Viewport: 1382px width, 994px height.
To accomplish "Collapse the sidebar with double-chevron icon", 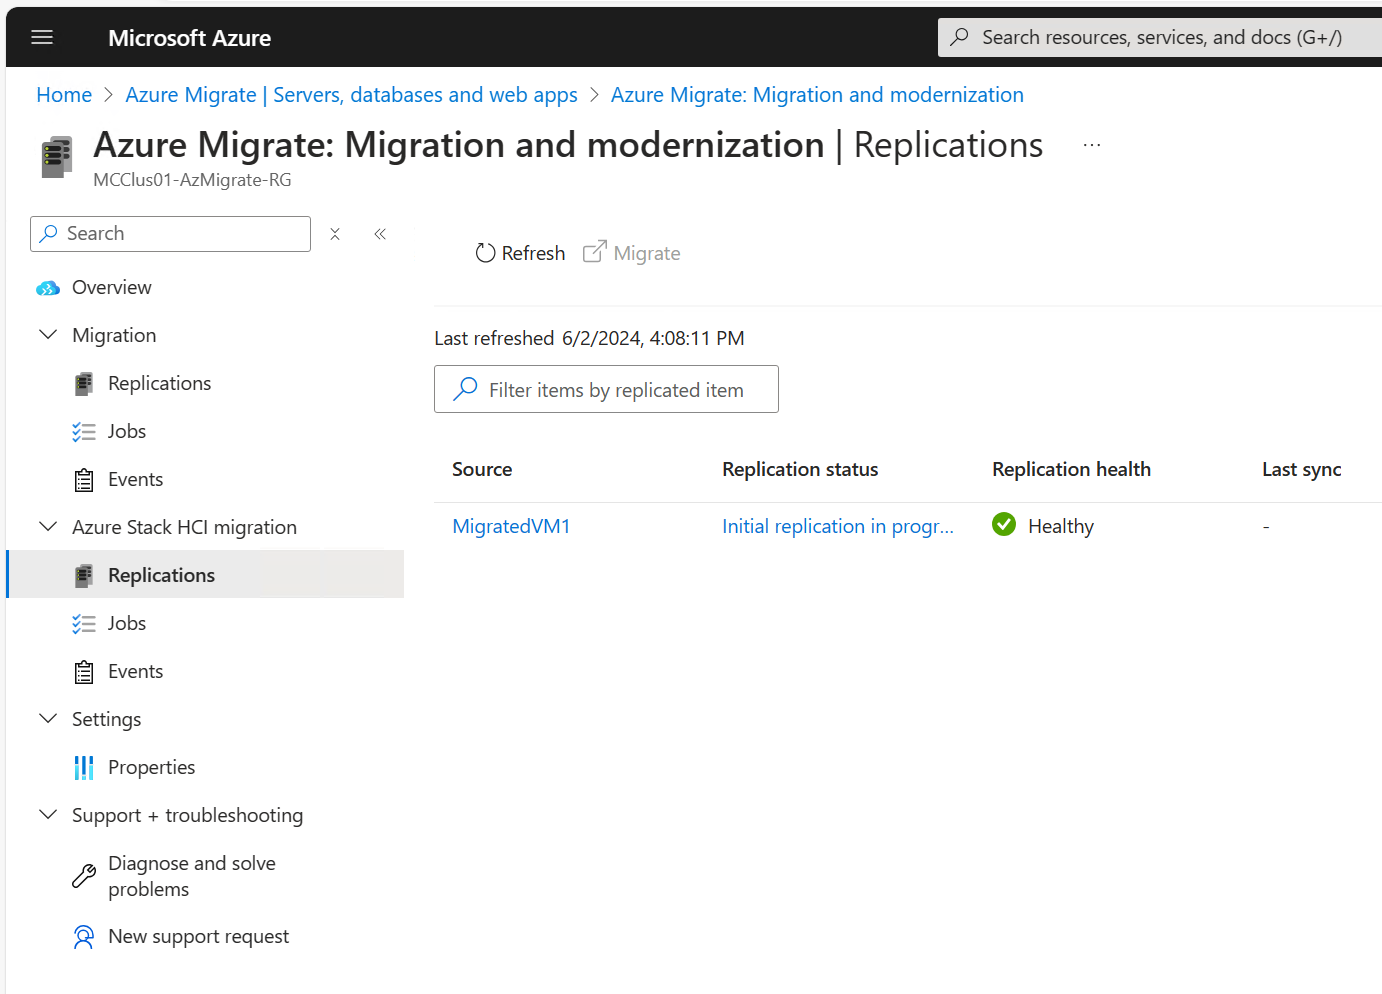I will click(x=380, y=234).
